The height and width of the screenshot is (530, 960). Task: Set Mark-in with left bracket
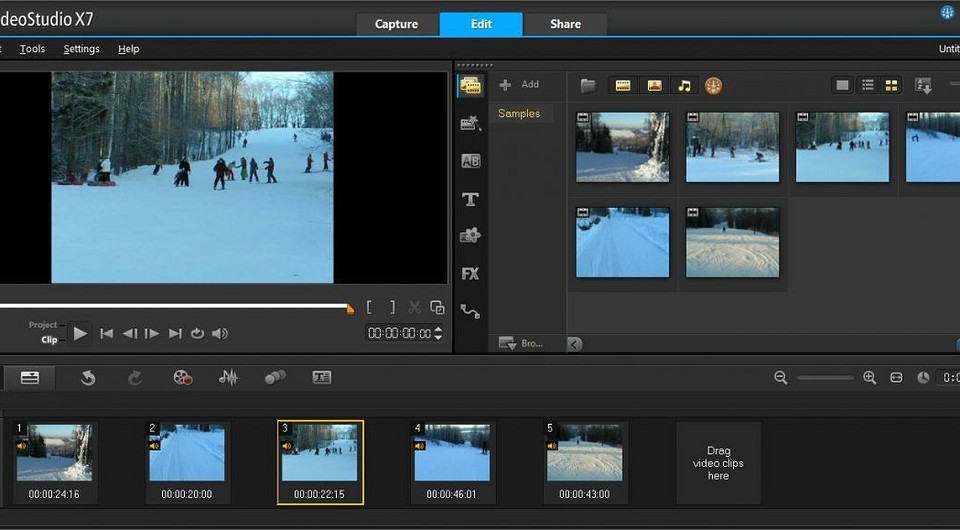coord(369,307)
